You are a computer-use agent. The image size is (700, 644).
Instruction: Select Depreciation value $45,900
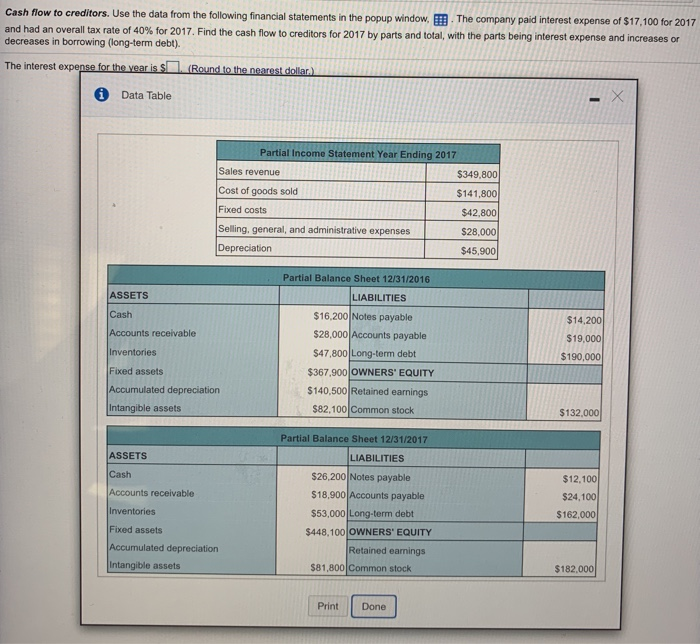[478, 251]
